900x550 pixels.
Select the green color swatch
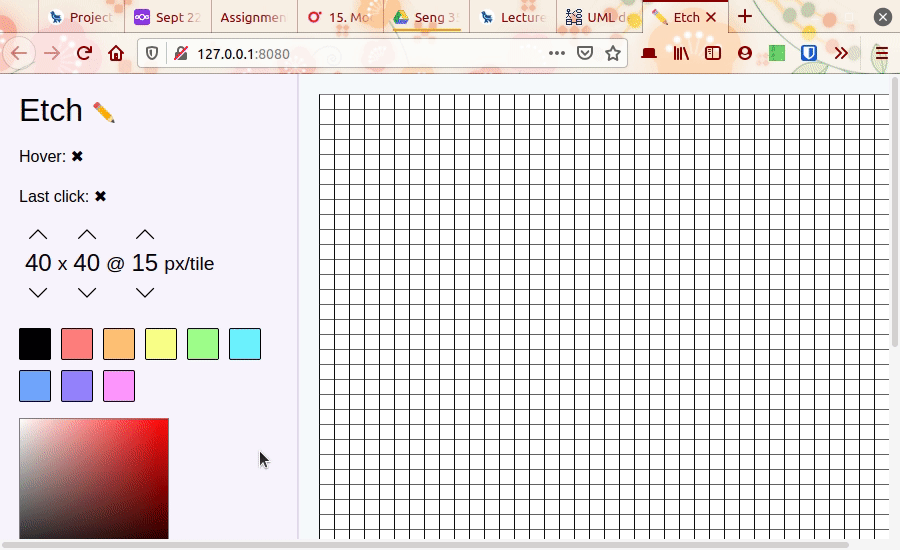point(203,344)
